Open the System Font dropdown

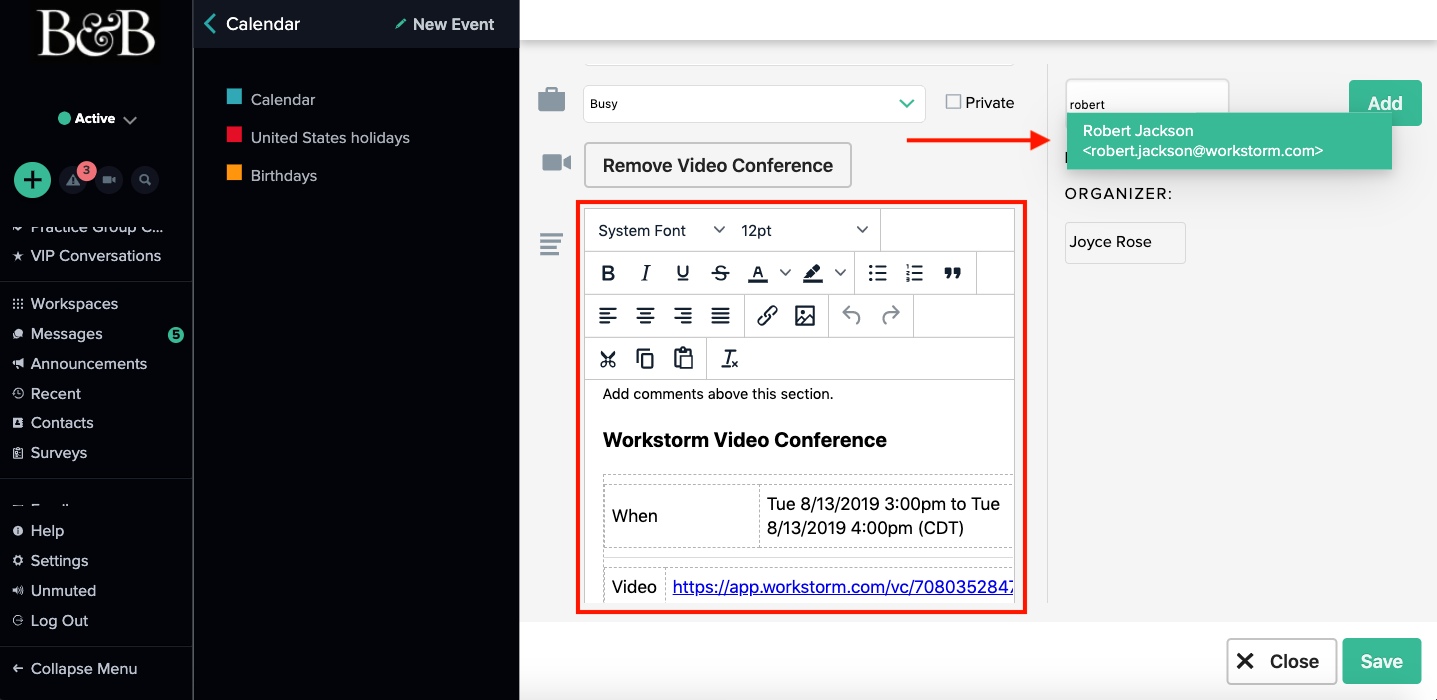[x=661, y=230]
